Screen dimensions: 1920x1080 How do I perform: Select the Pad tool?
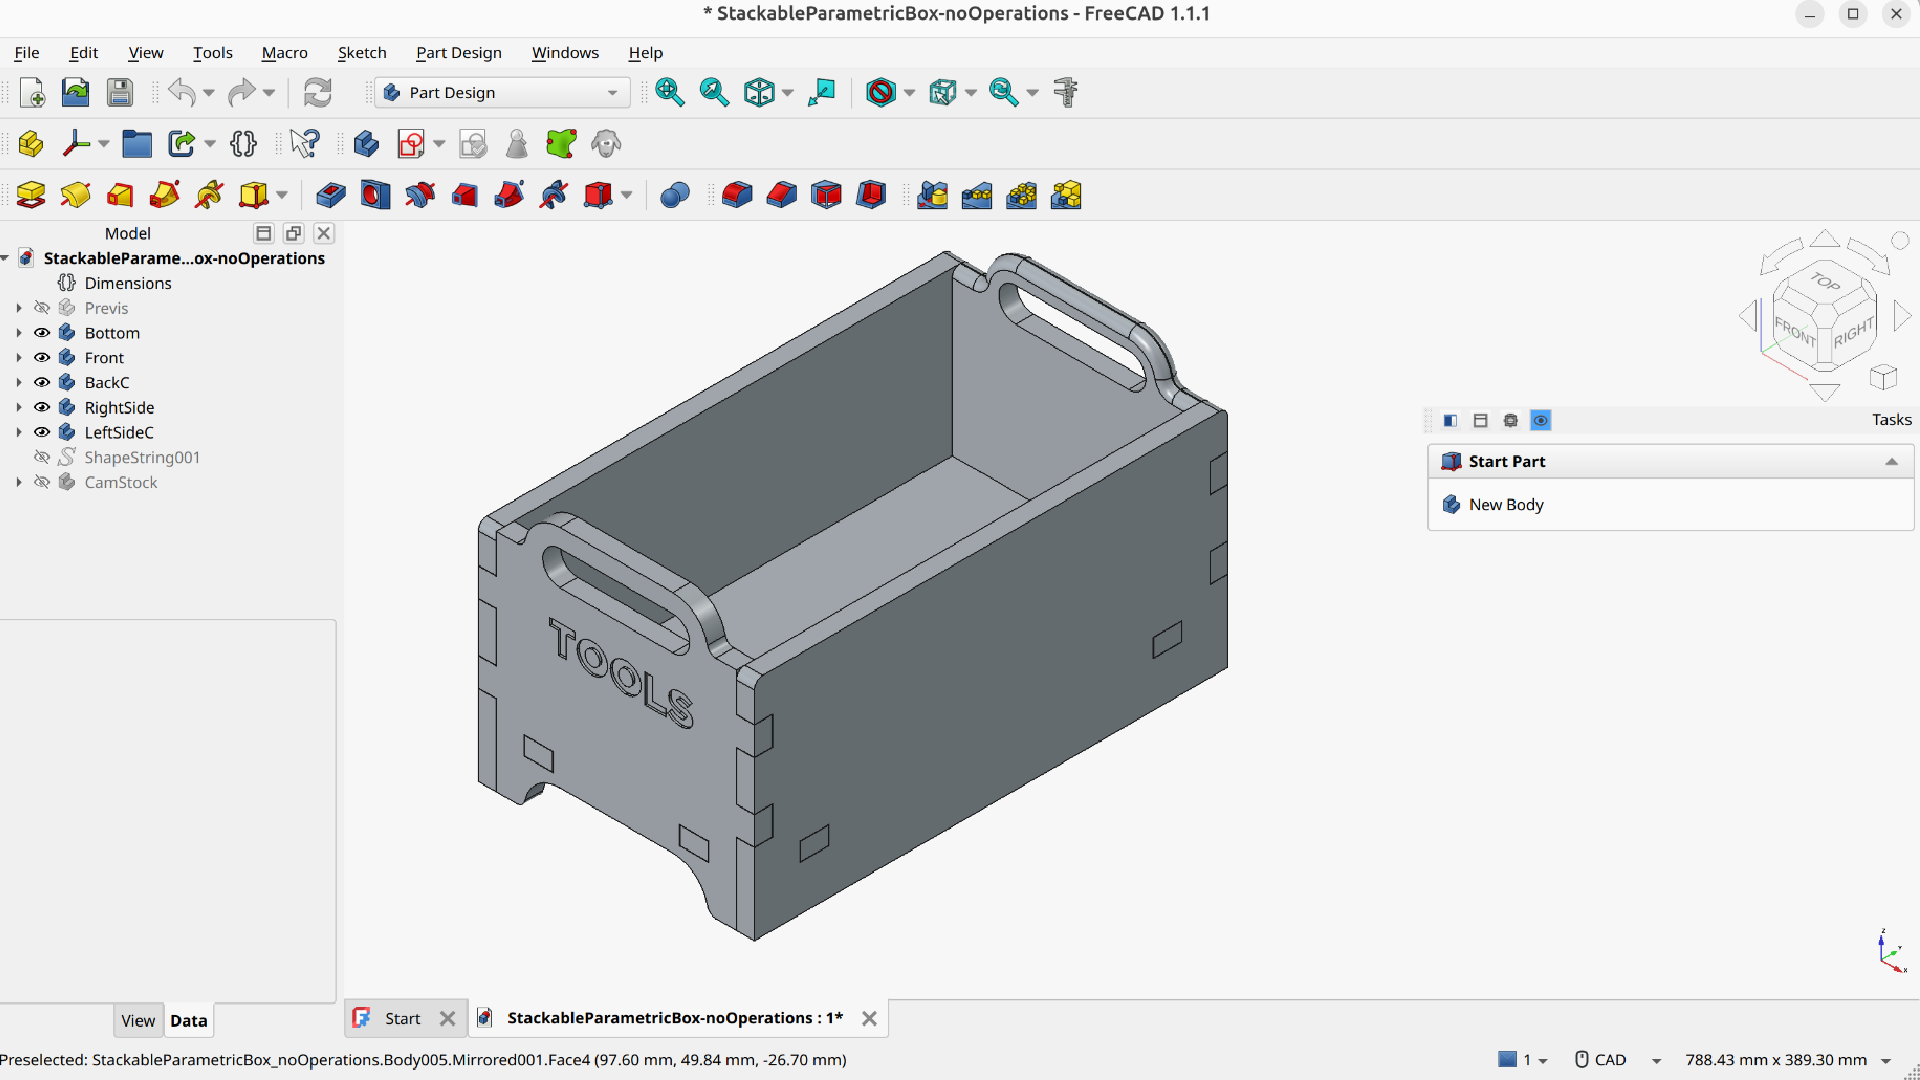[x=31, y=195]
